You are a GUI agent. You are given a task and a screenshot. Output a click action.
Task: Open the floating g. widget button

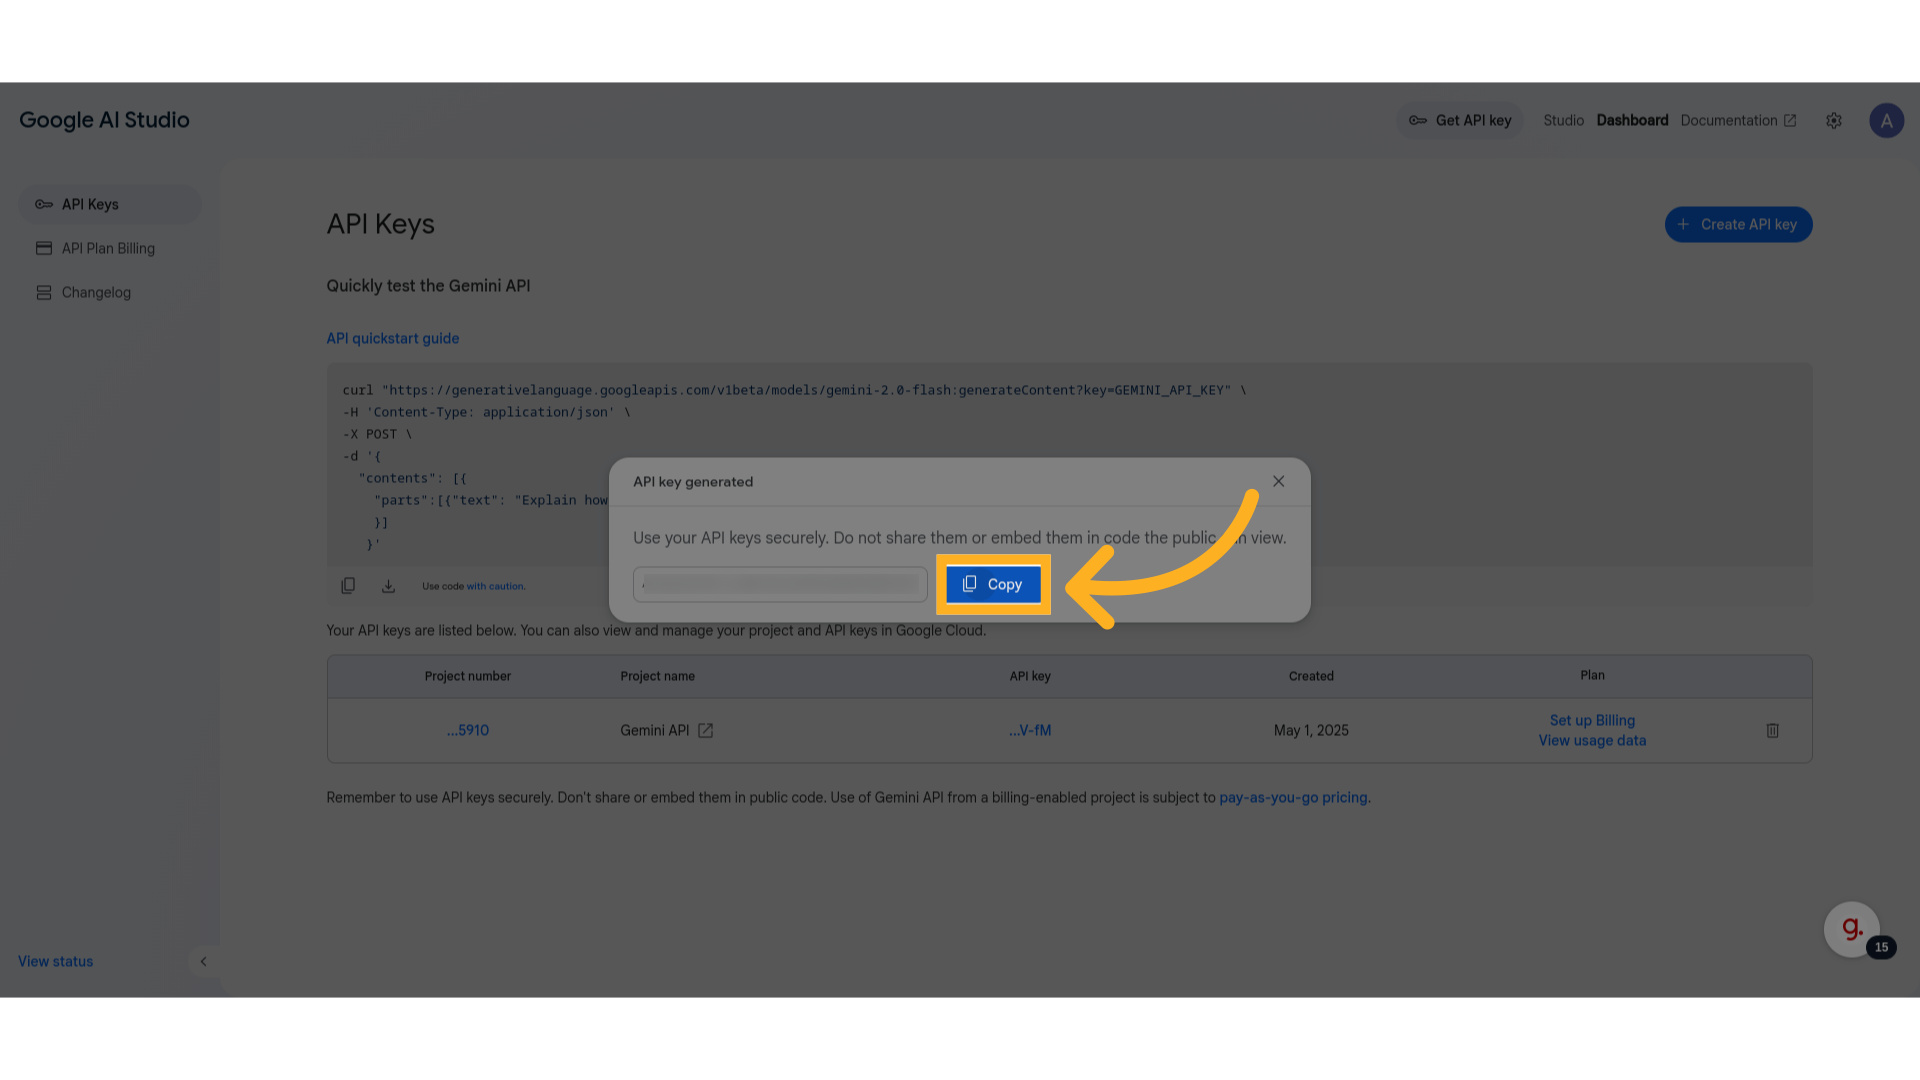1851,929
